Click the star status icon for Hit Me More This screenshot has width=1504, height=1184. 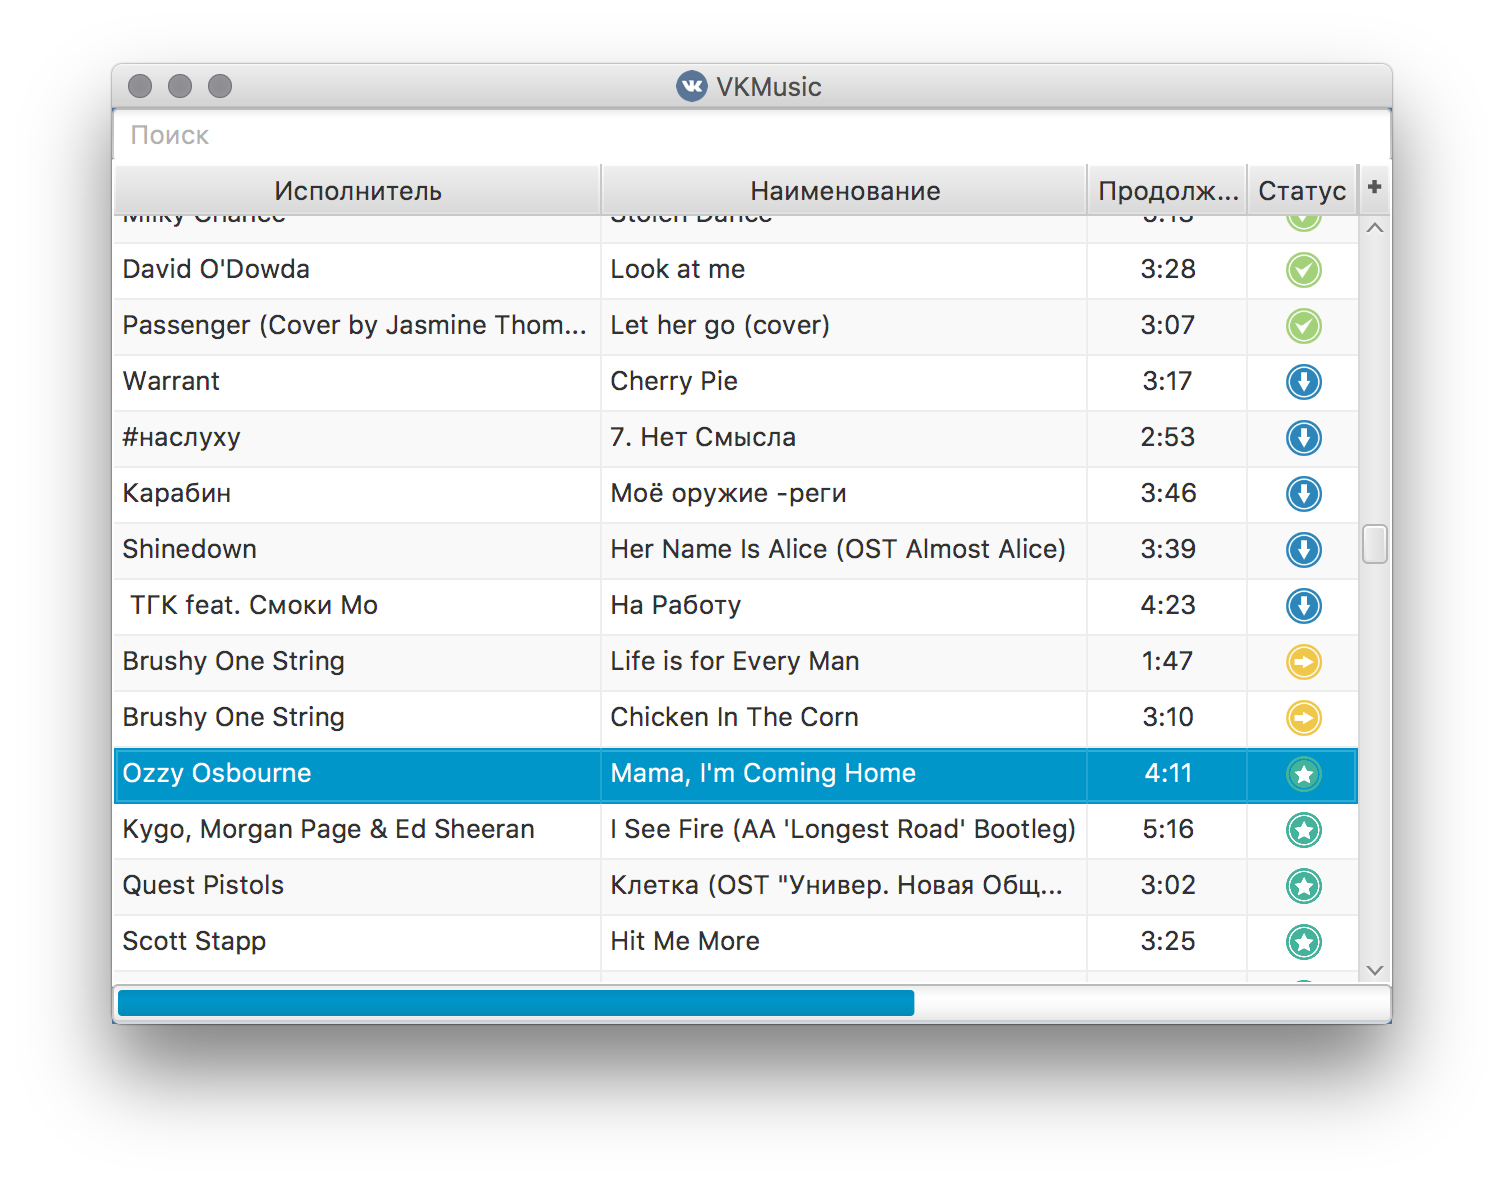tap(1303, 942)
